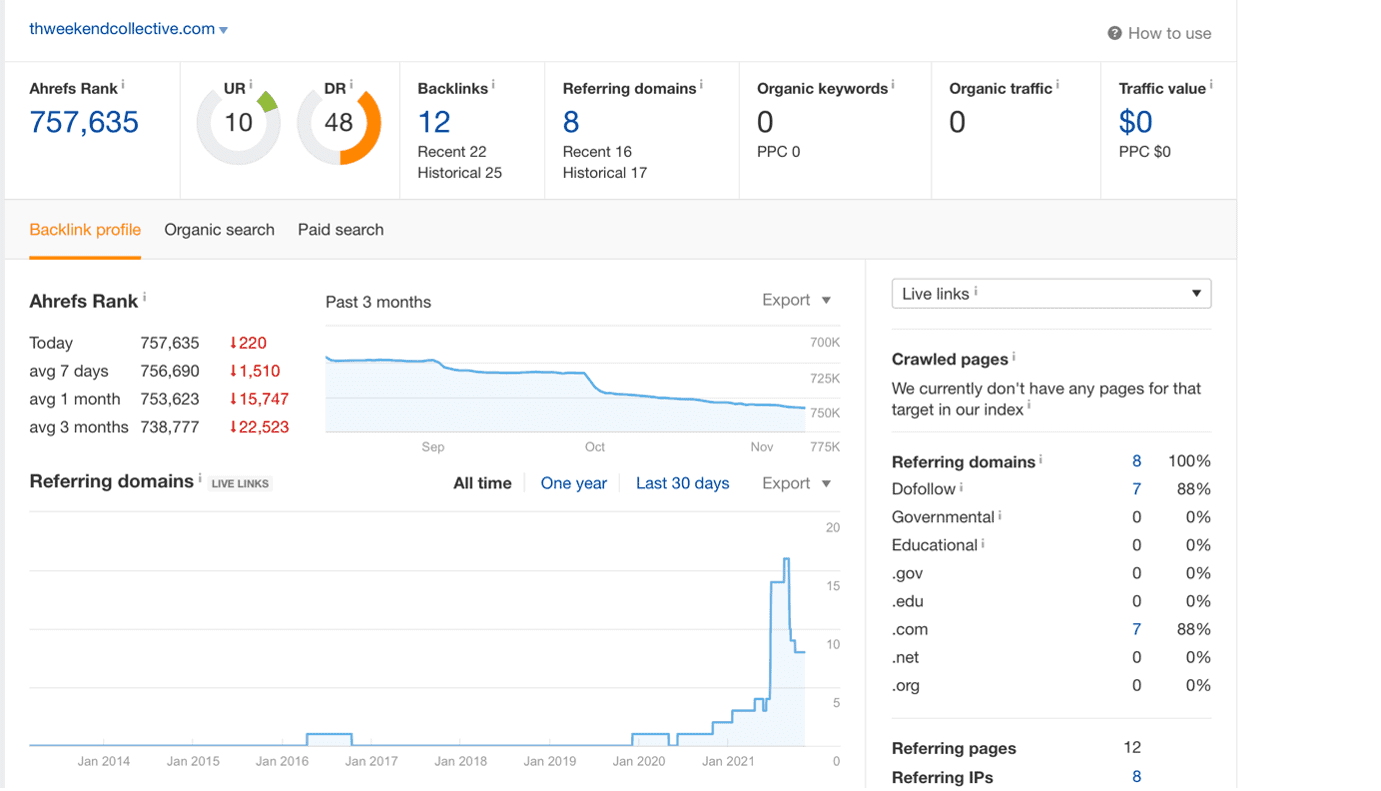Click the info icon beside UR
The width and height of the screenshot is (1381, 791).
click(x=251, y=85)
